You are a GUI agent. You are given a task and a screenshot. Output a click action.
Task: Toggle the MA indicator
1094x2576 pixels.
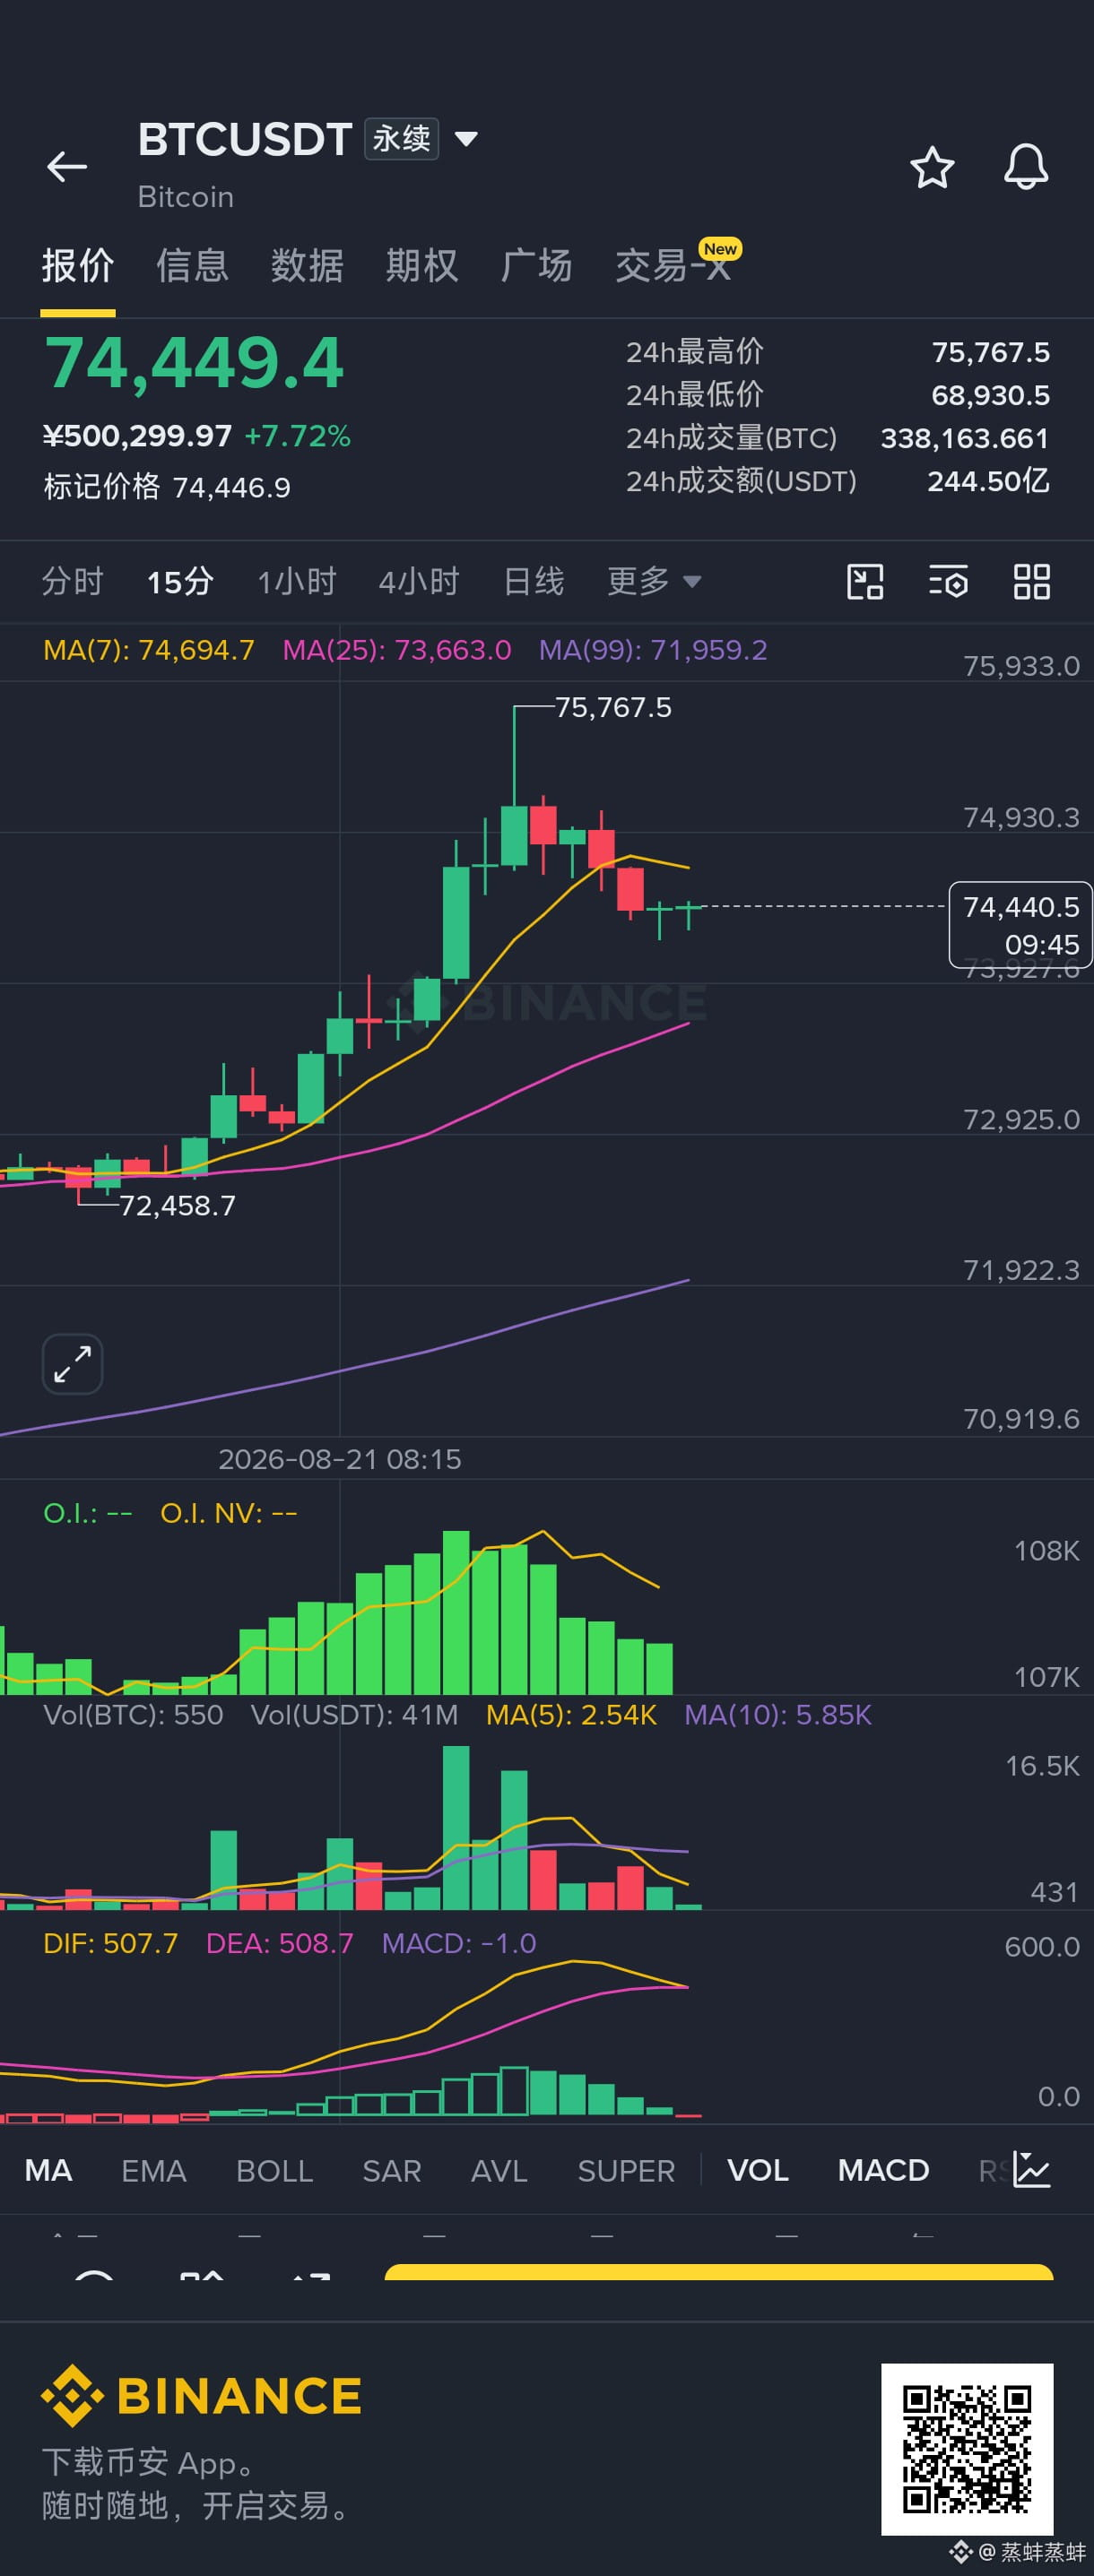[48, 2171]
